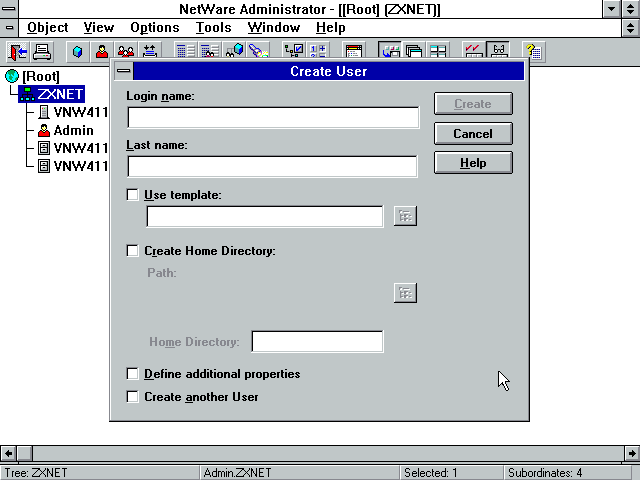
Task: Open the View menu
Action: (99, 27)
